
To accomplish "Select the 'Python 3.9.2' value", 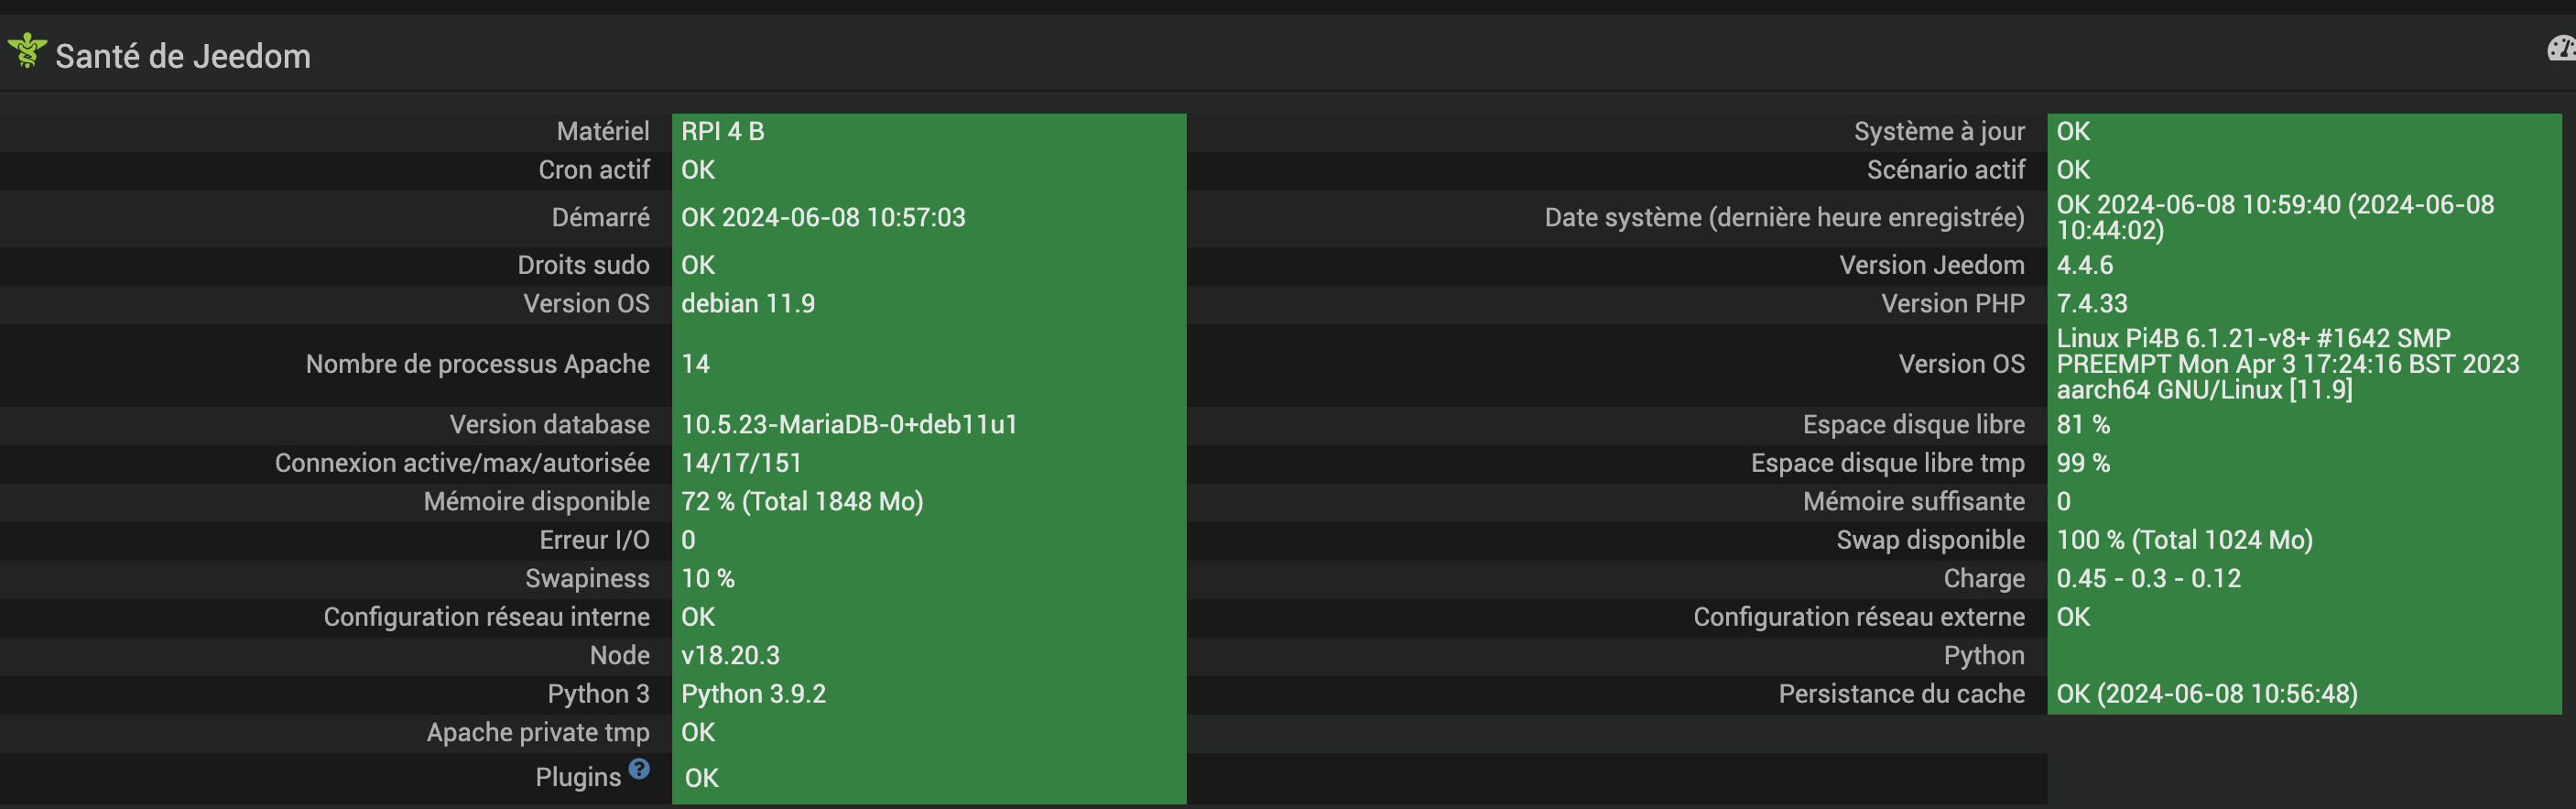I will (x=753, y=694).
